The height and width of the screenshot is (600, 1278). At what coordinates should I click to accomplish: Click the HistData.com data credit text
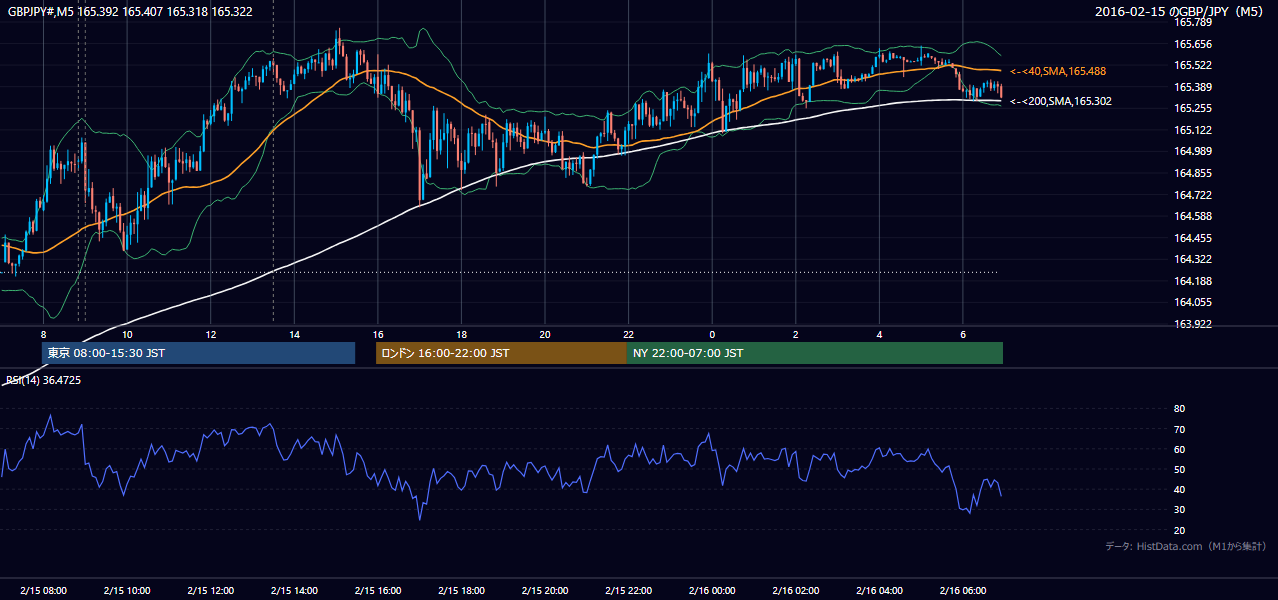(1185, 546)
